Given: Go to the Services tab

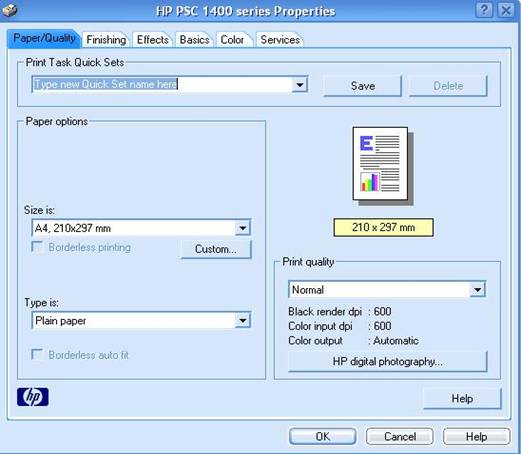Looking at the screenshot, I should (x=280, y=40).
